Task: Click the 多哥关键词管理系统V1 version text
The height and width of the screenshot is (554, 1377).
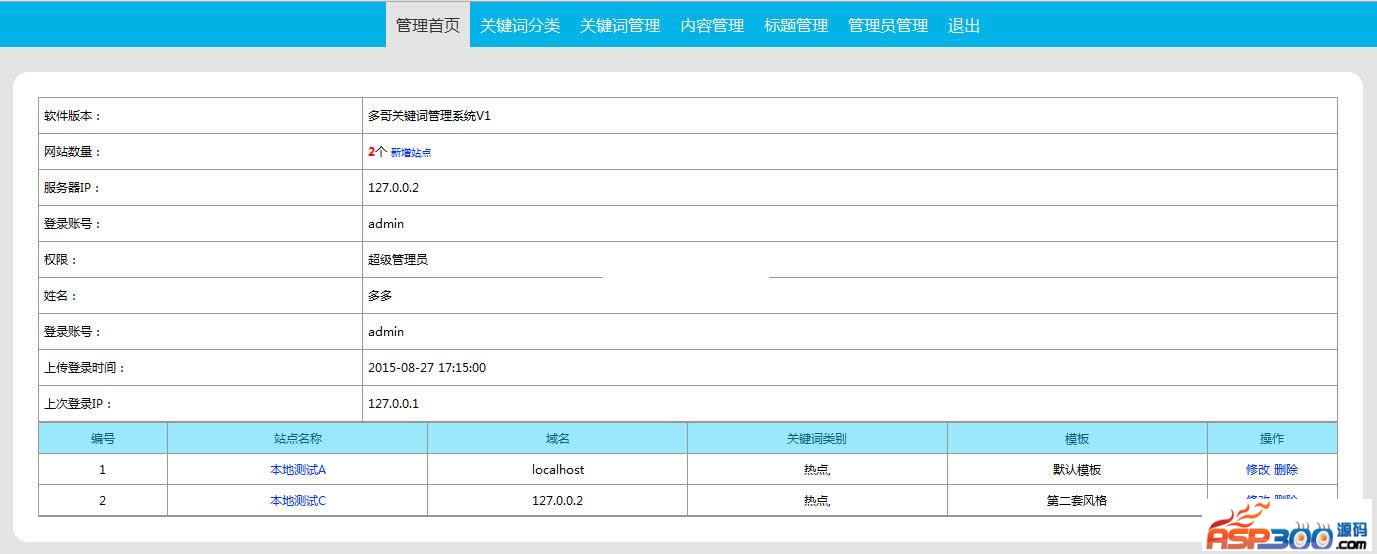Action: (429, 116)
